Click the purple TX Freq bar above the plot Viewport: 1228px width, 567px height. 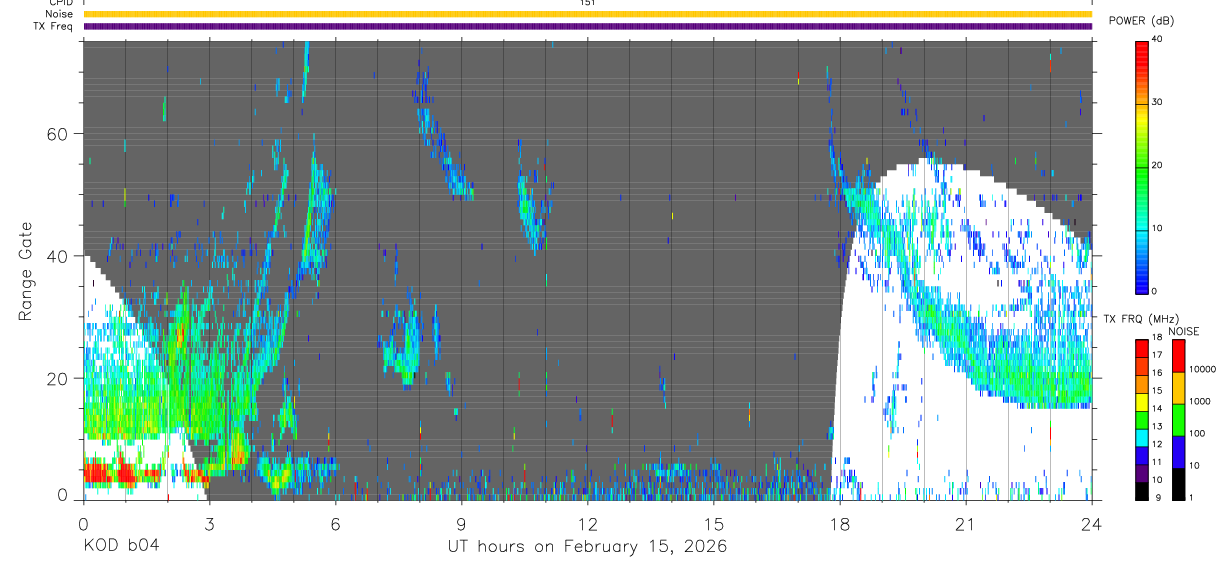588,26
